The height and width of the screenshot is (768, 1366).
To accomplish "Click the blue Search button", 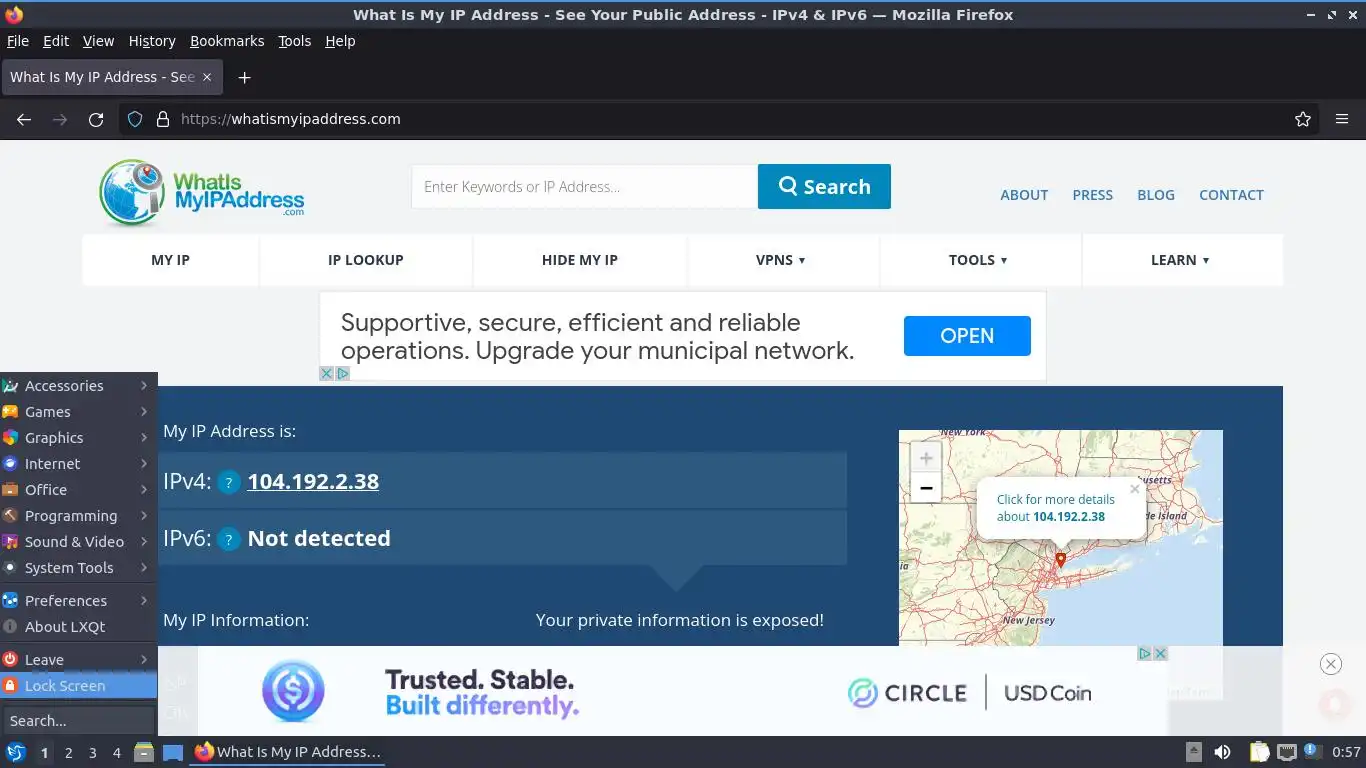I will (x=824, y=187).
